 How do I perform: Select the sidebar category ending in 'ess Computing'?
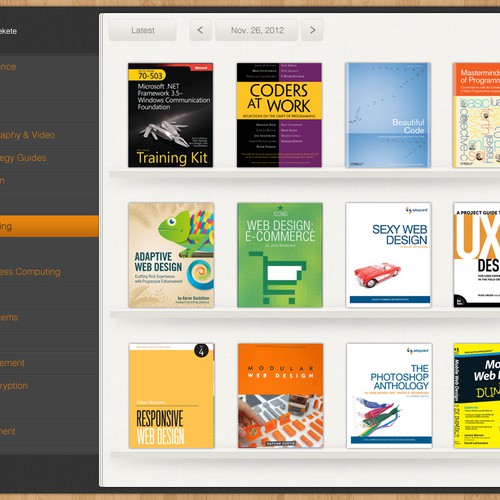[49, 272]
